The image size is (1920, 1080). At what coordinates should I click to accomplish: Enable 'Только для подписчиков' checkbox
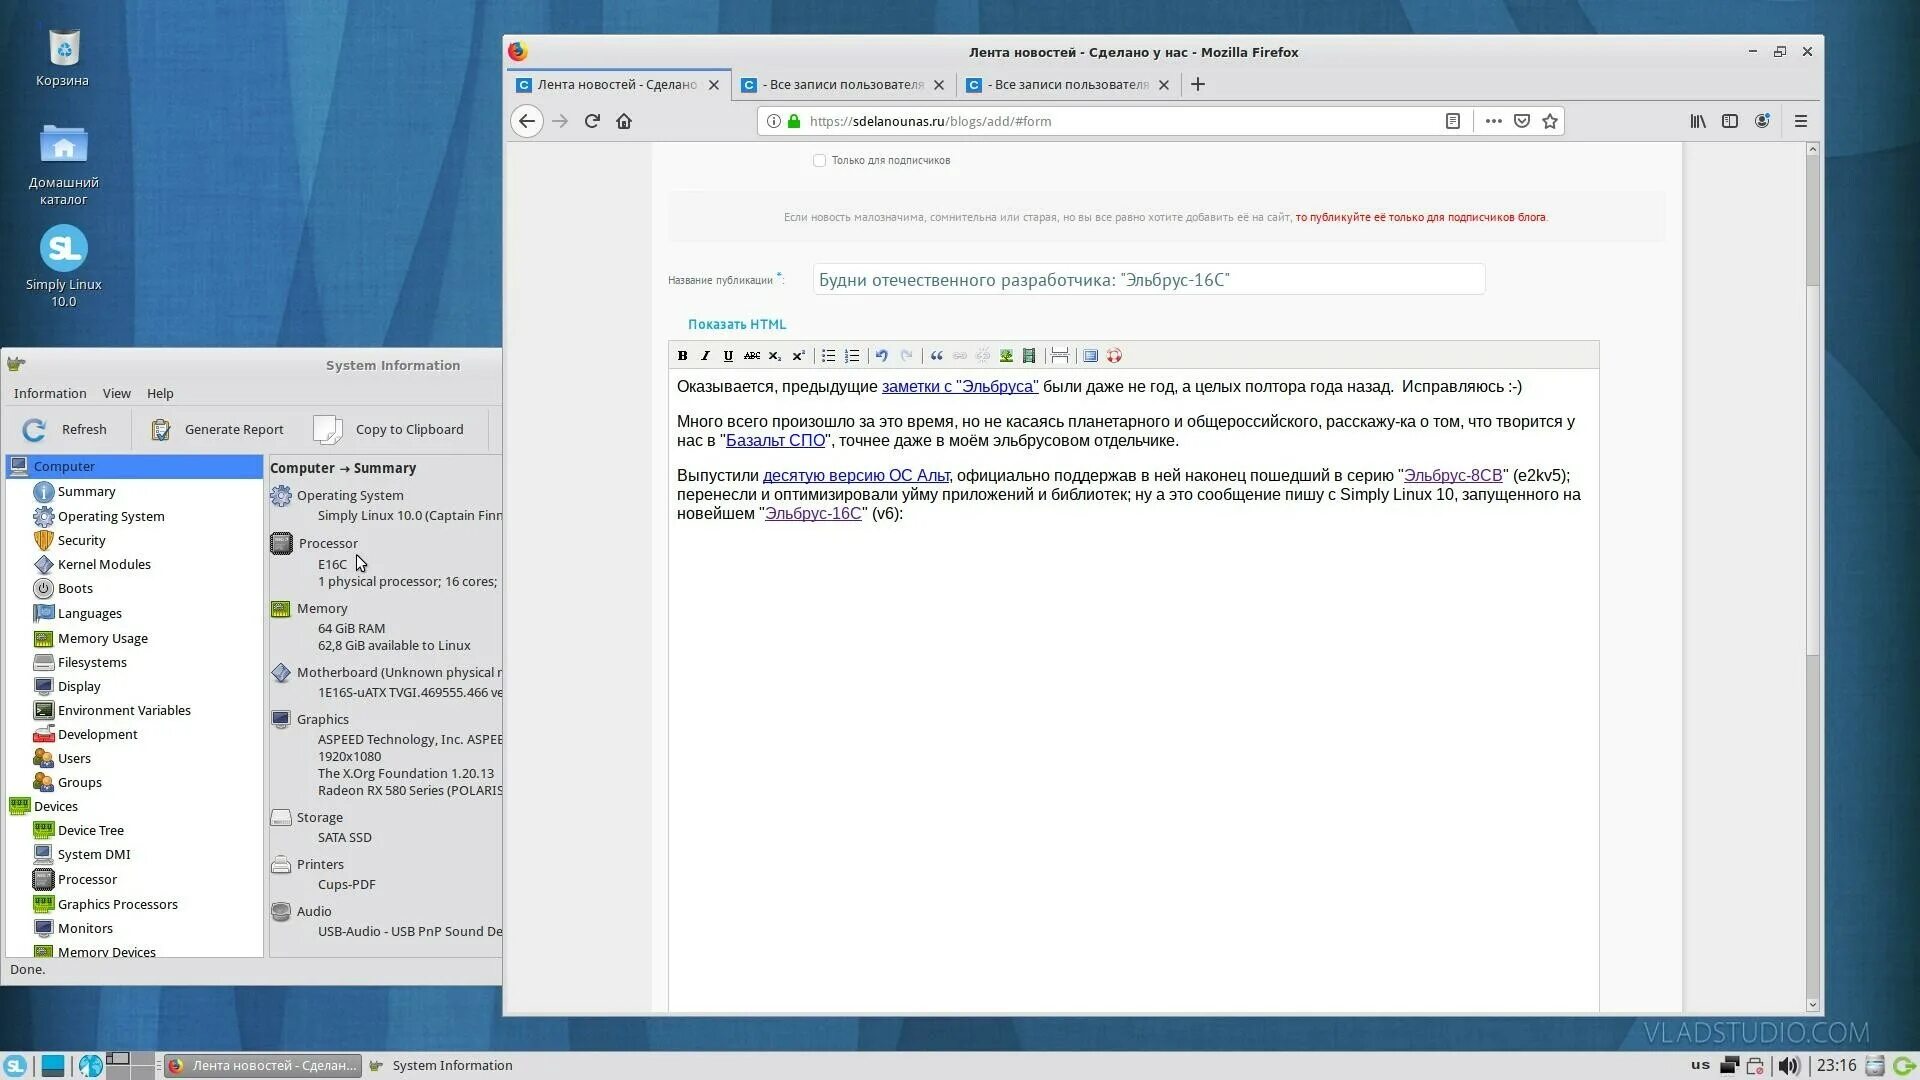pyautogui.click(x=819, y=160)
